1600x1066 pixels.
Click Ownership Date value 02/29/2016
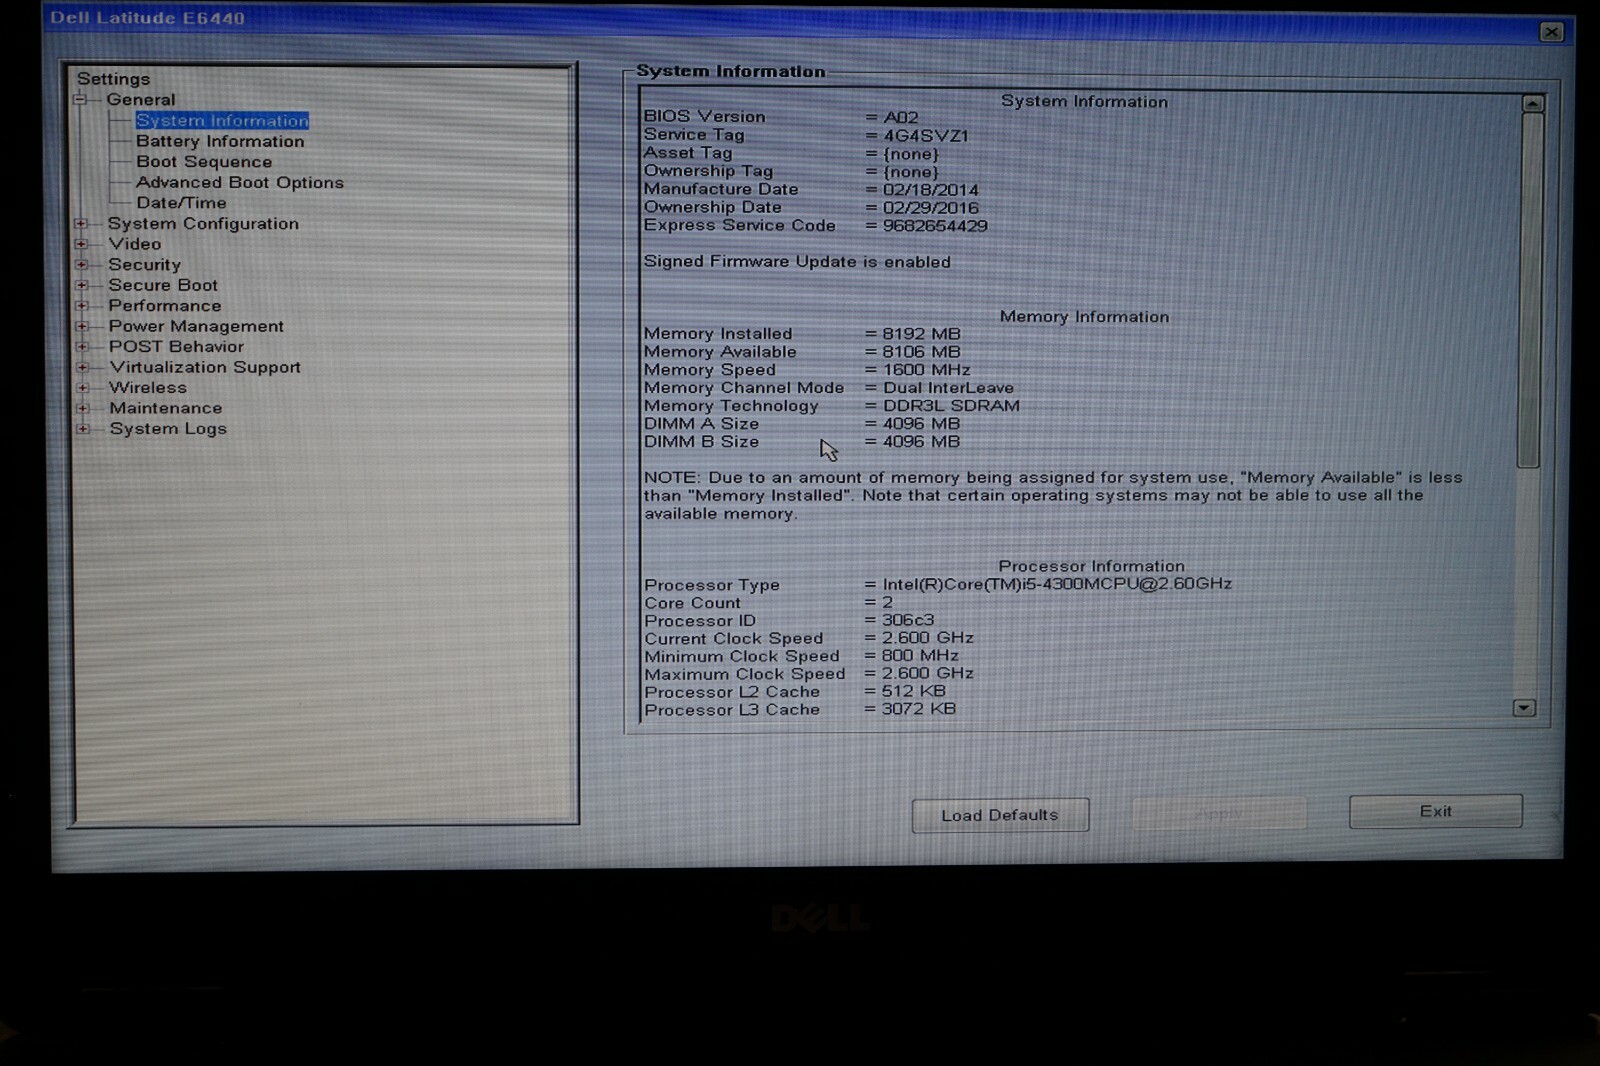click(x=931, y=208)
